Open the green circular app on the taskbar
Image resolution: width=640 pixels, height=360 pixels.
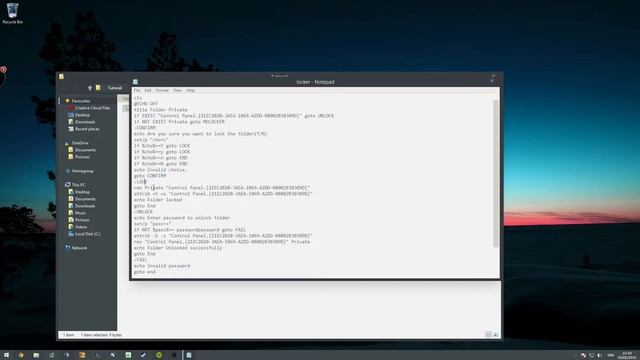(x=159, y=355)
